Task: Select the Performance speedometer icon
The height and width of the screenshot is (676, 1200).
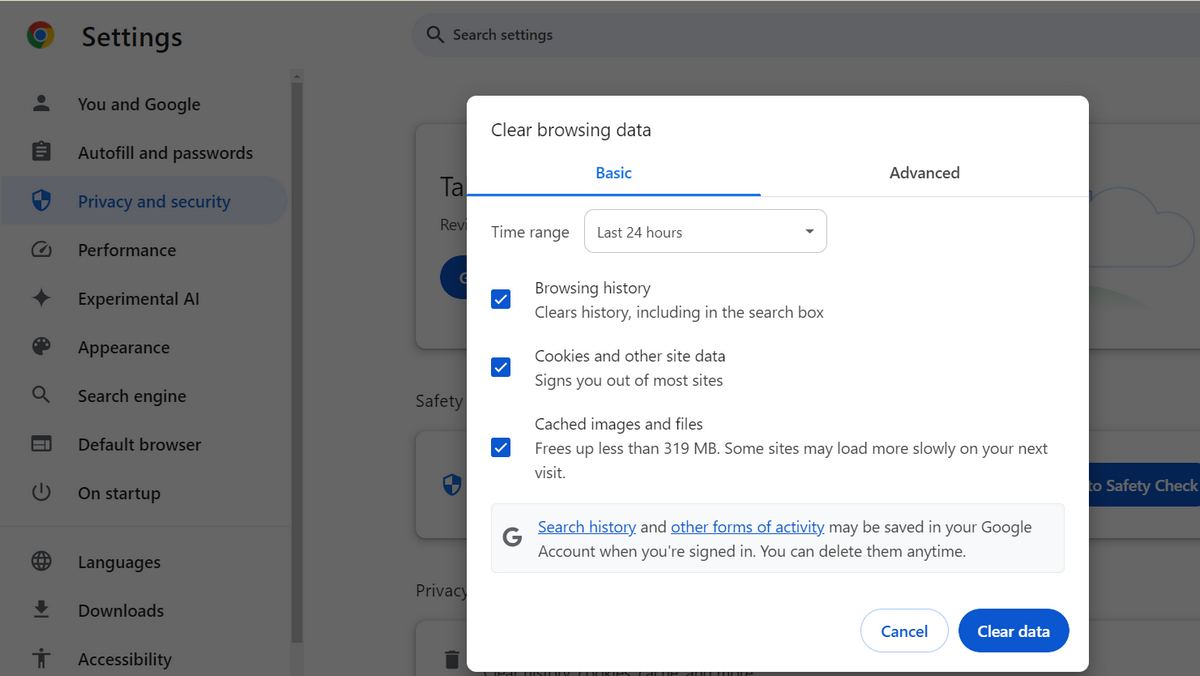Action: [x=41, y=249]
